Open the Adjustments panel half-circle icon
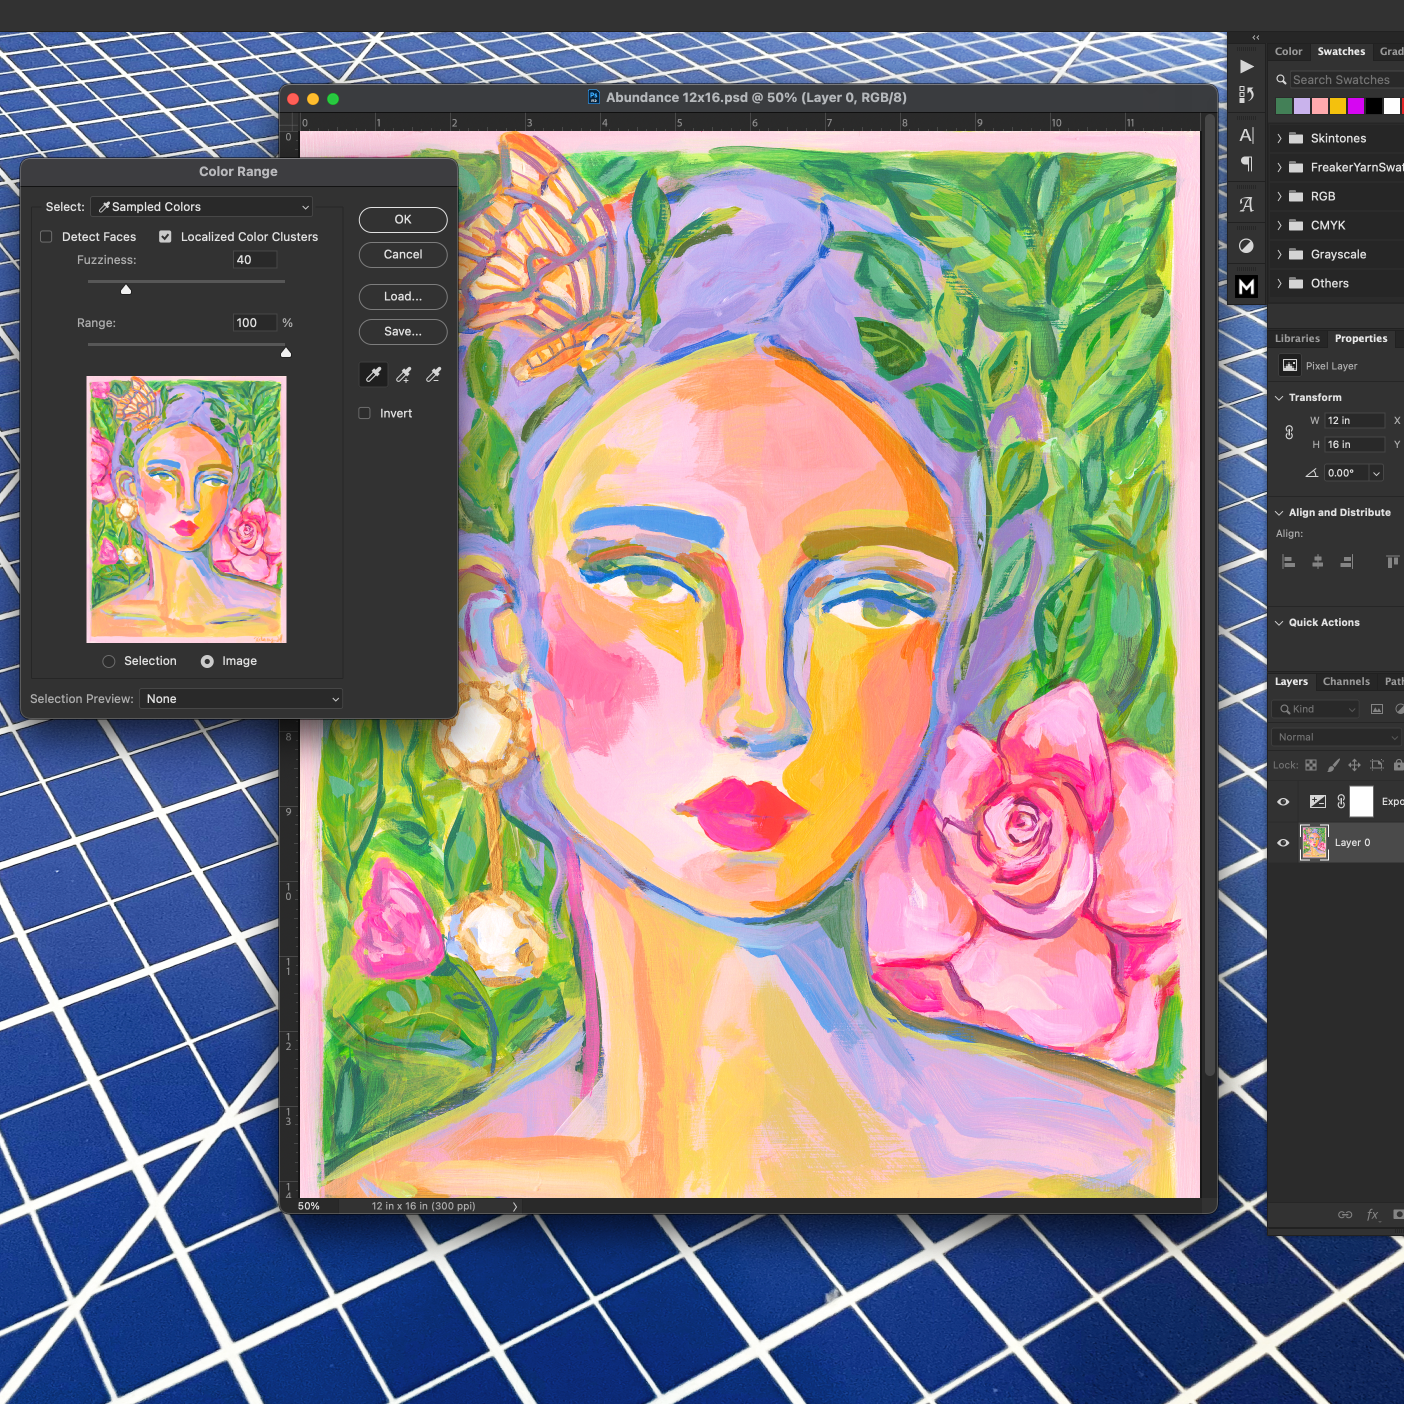Image resolution: width=1404 pixels, height=1404 pixels. [x=1246, y=246]
